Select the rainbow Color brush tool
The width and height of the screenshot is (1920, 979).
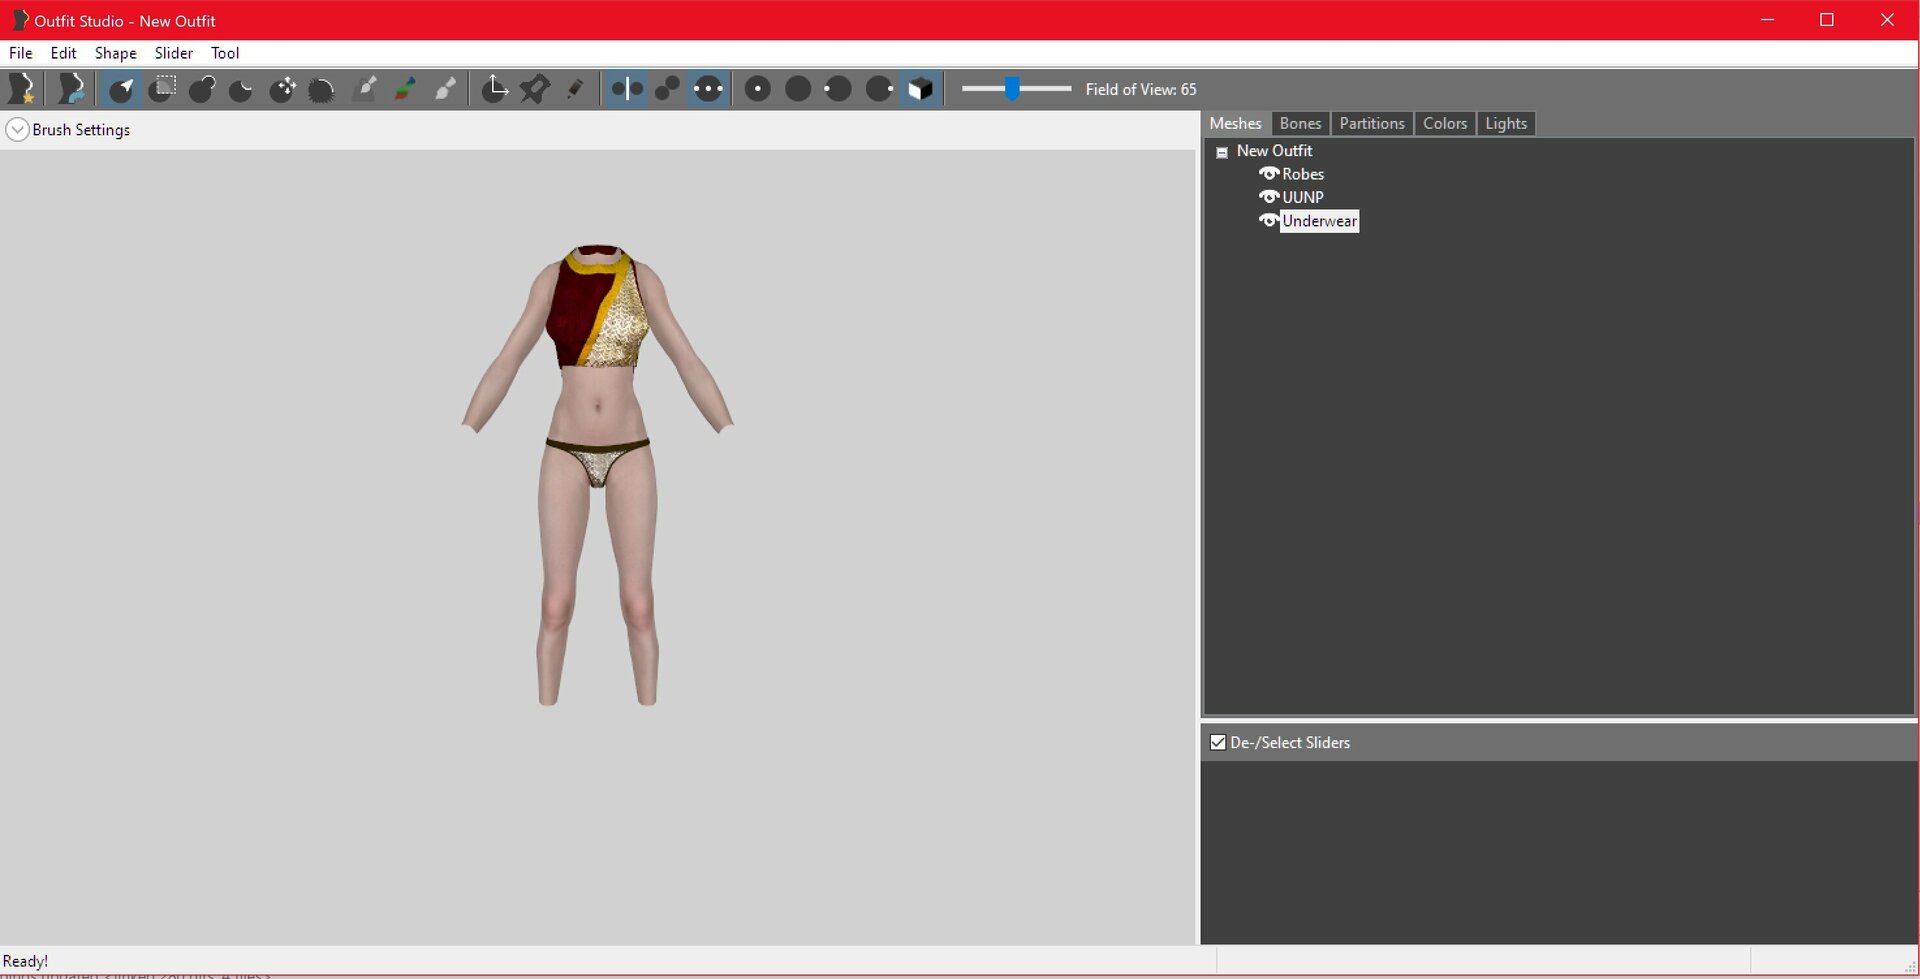click(x=405, y=89)
